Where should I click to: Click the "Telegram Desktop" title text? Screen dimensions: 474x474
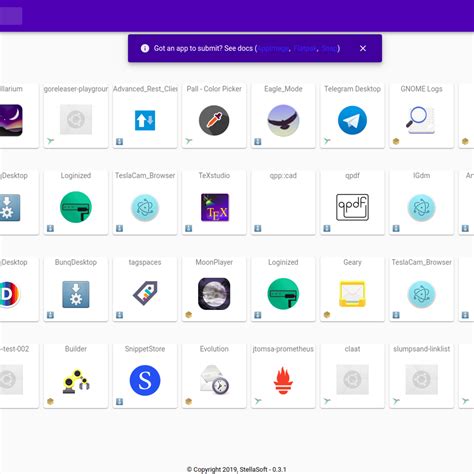point(352,89)
